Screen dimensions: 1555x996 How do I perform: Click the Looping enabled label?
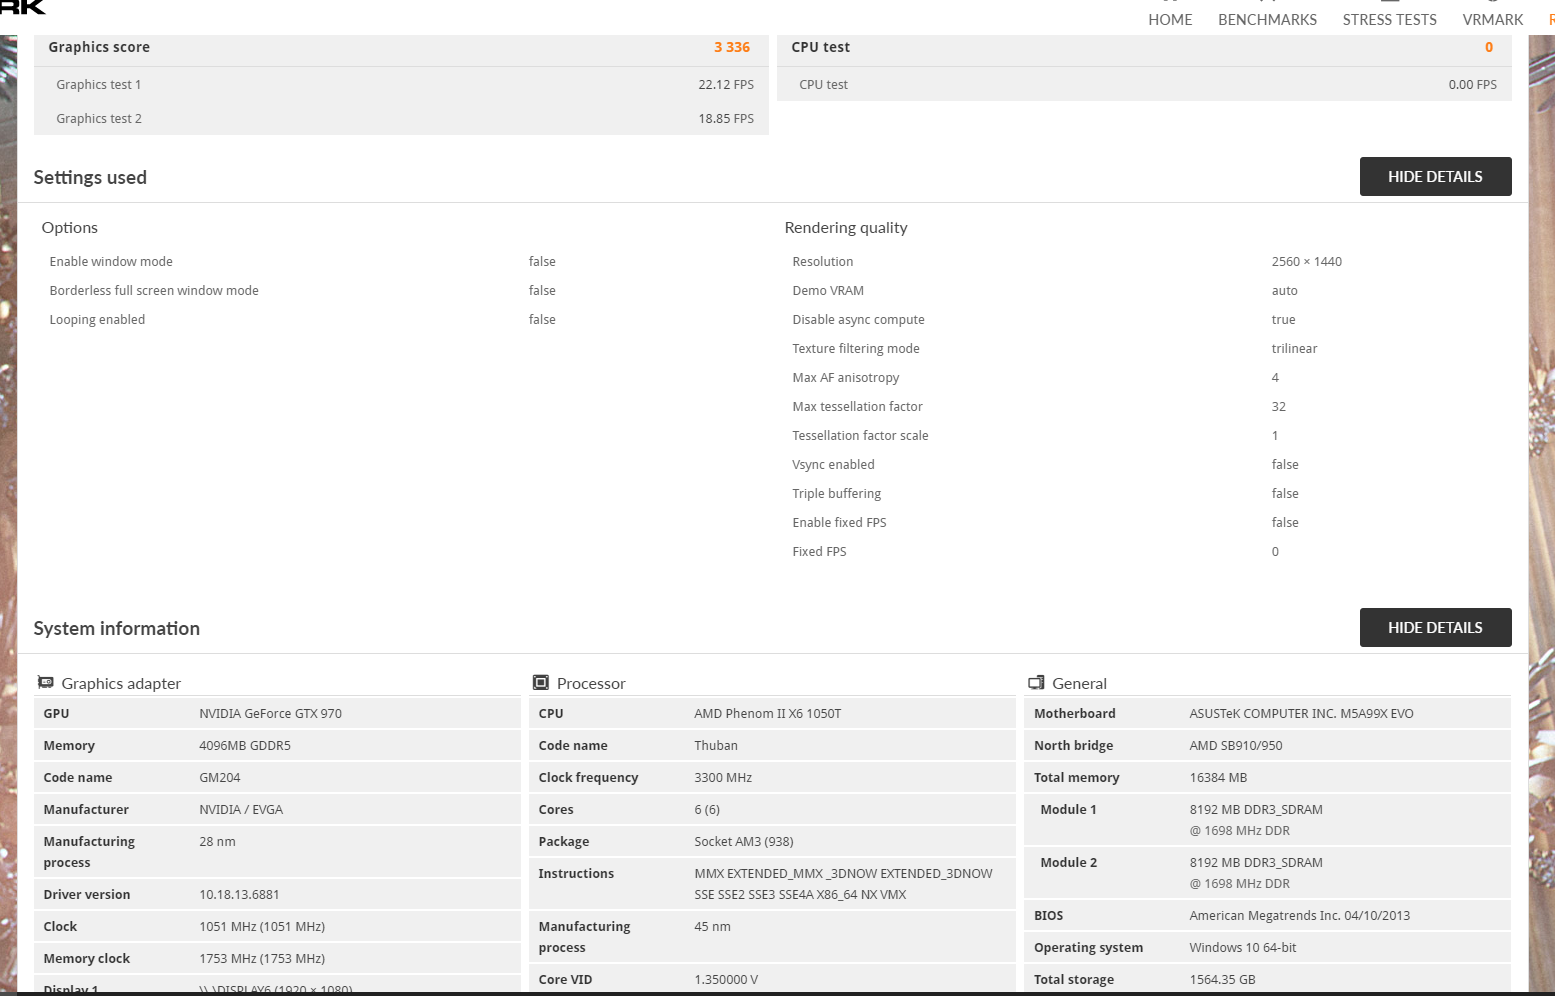(97, 320)
